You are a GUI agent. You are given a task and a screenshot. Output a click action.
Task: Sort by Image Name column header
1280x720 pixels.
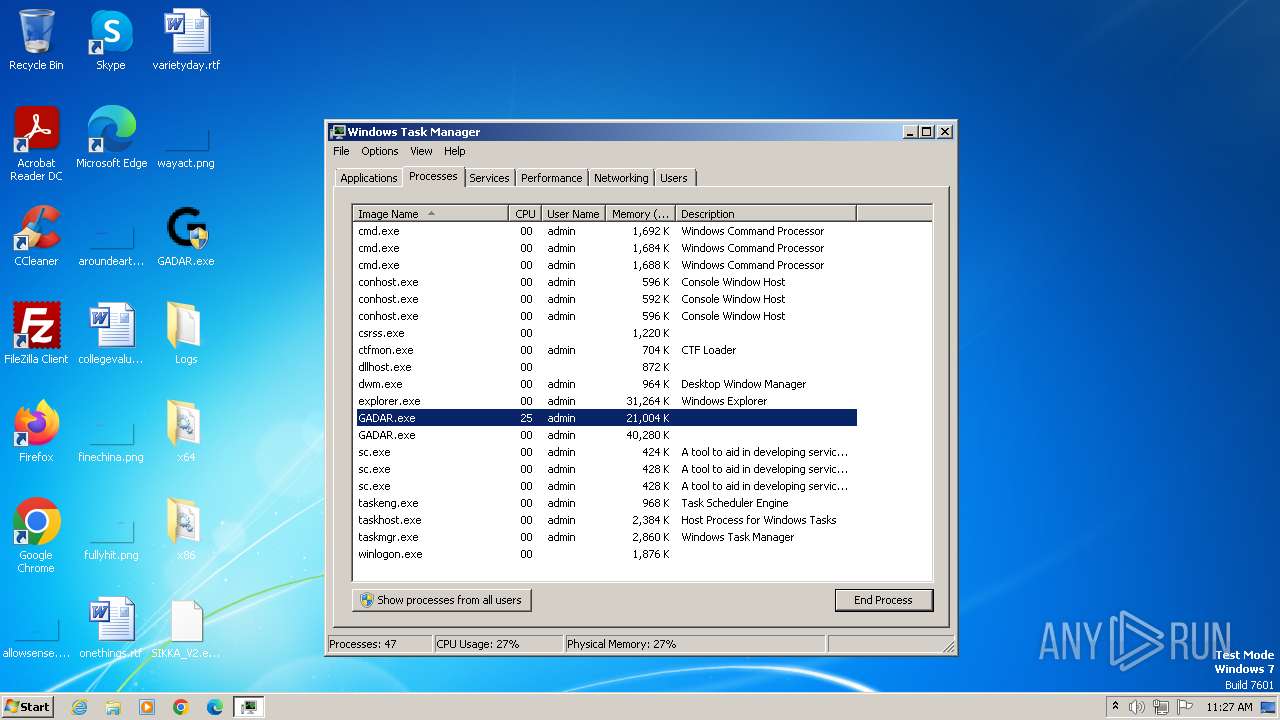[431, 213]
